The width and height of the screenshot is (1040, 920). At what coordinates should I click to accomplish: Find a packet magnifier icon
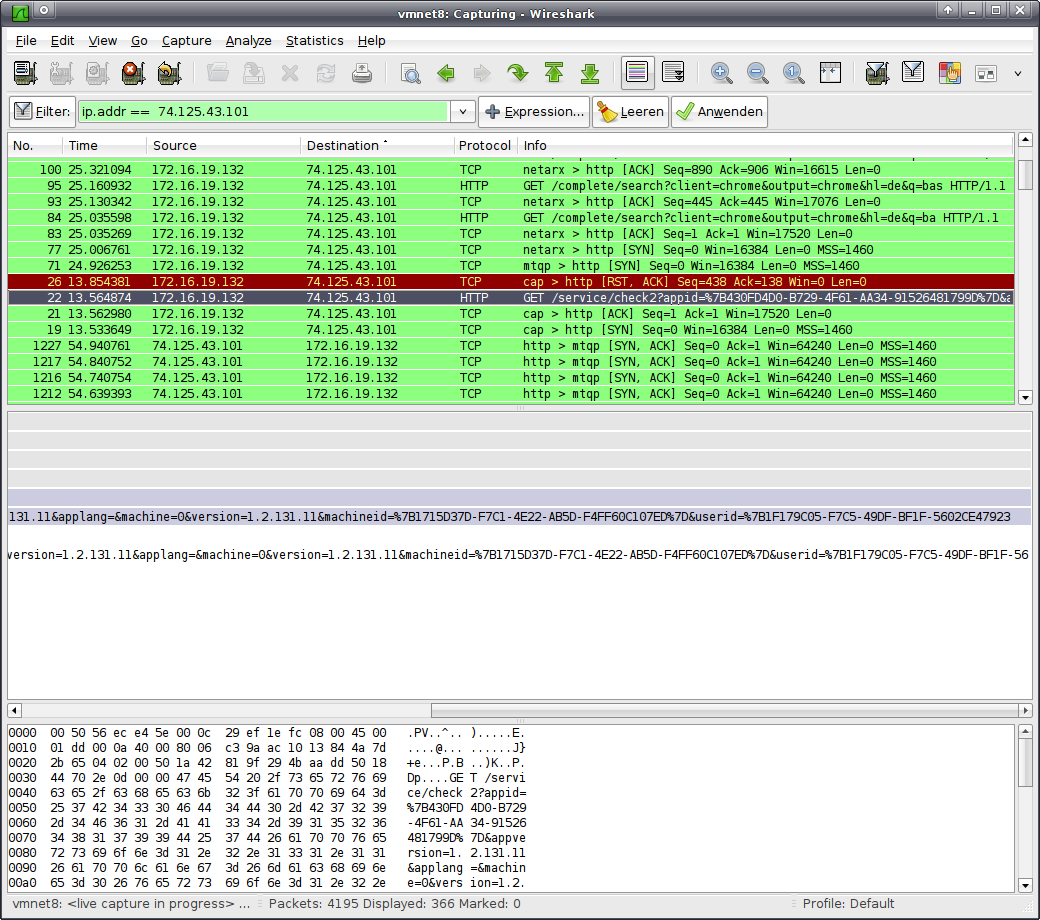coord(410,73)
